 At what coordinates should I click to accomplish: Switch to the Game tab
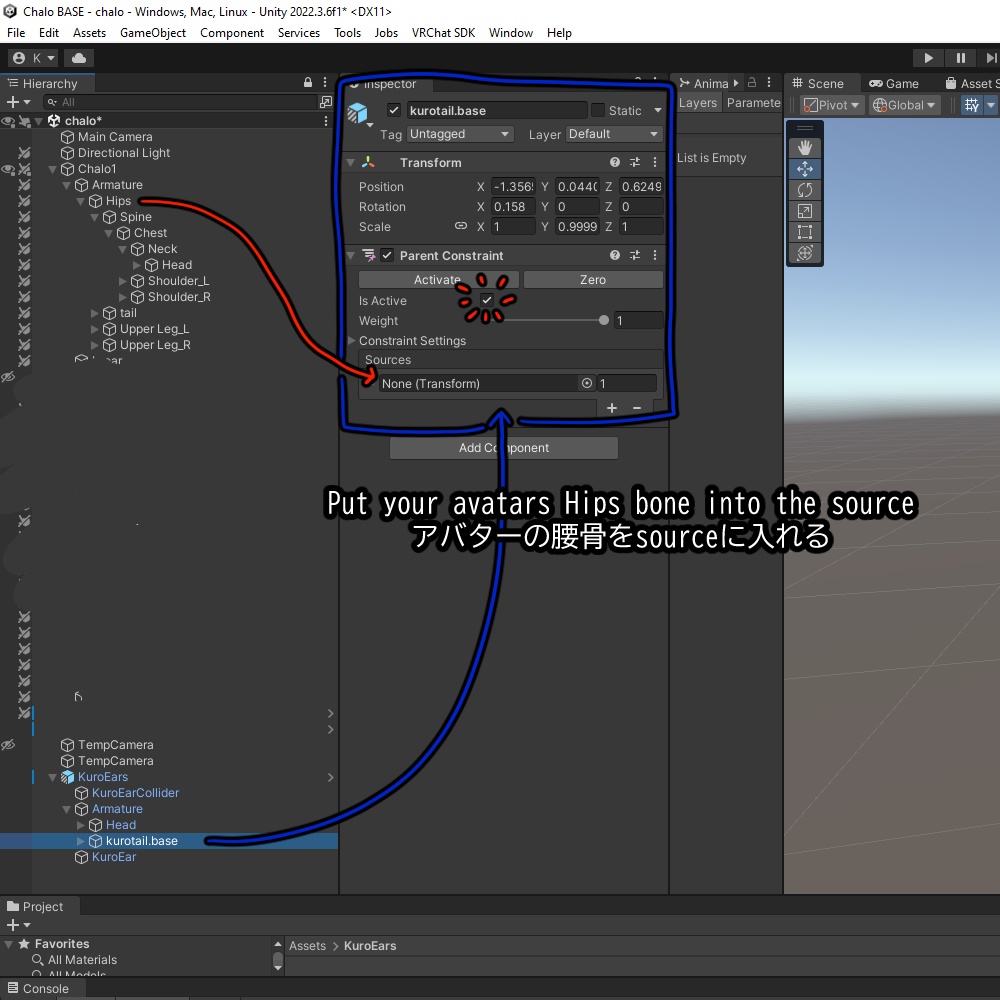893,84
